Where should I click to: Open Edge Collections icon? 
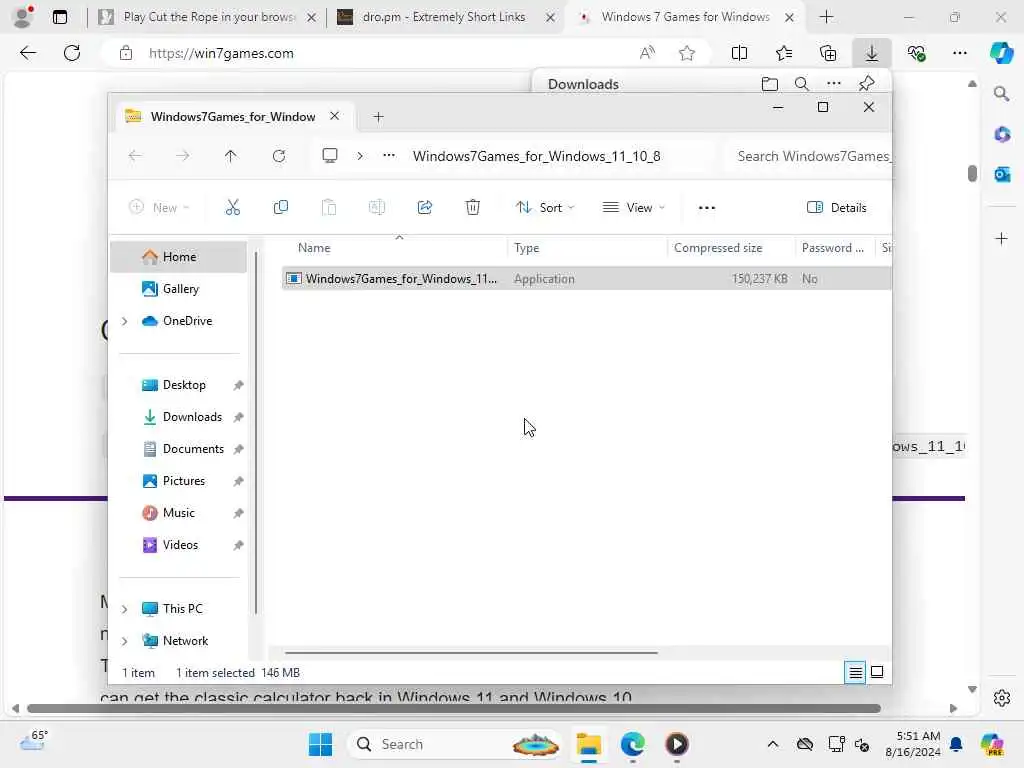[828, 54]
